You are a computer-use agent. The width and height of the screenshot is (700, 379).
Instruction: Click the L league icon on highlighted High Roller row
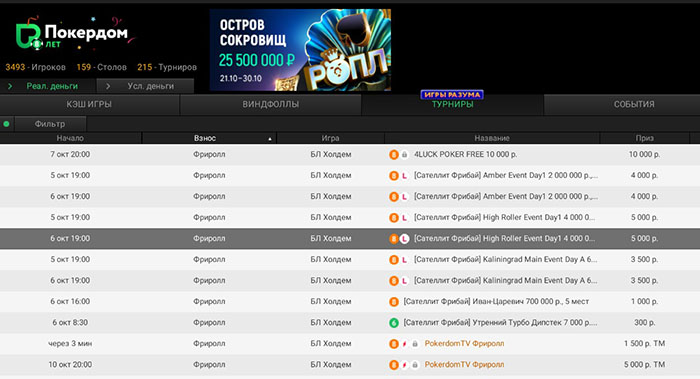click(x=404, y=239)
